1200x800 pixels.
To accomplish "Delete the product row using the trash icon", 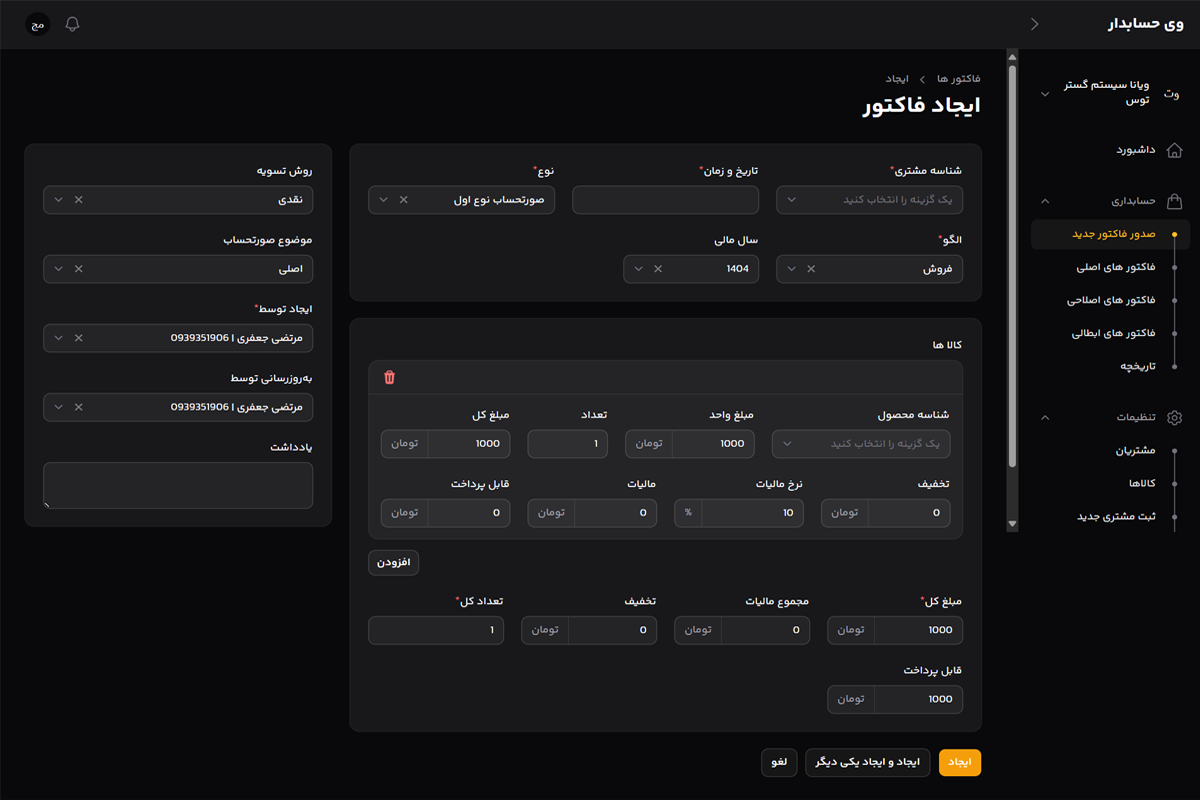I will pyautogui.click(x=389, y=377).
